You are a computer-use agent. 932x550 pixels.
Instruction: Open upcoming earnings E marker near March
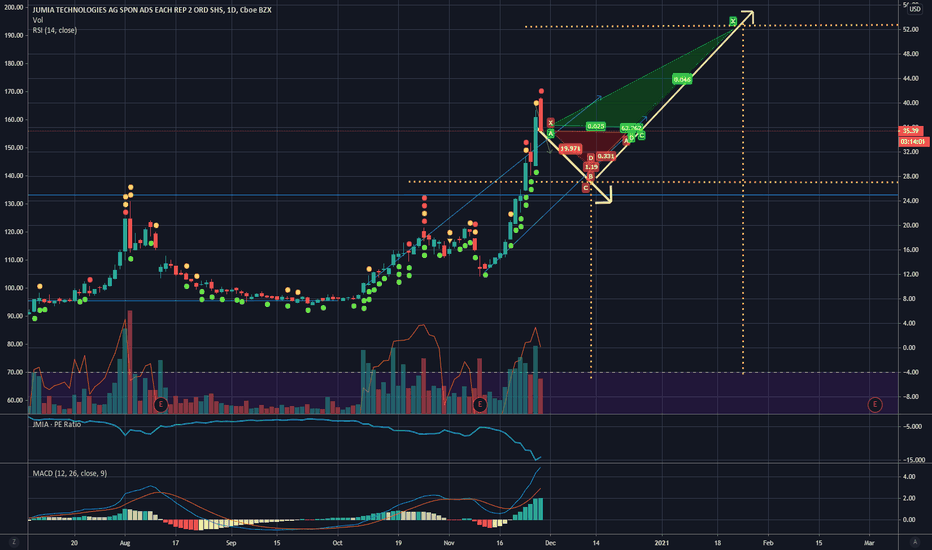[874, 405]
